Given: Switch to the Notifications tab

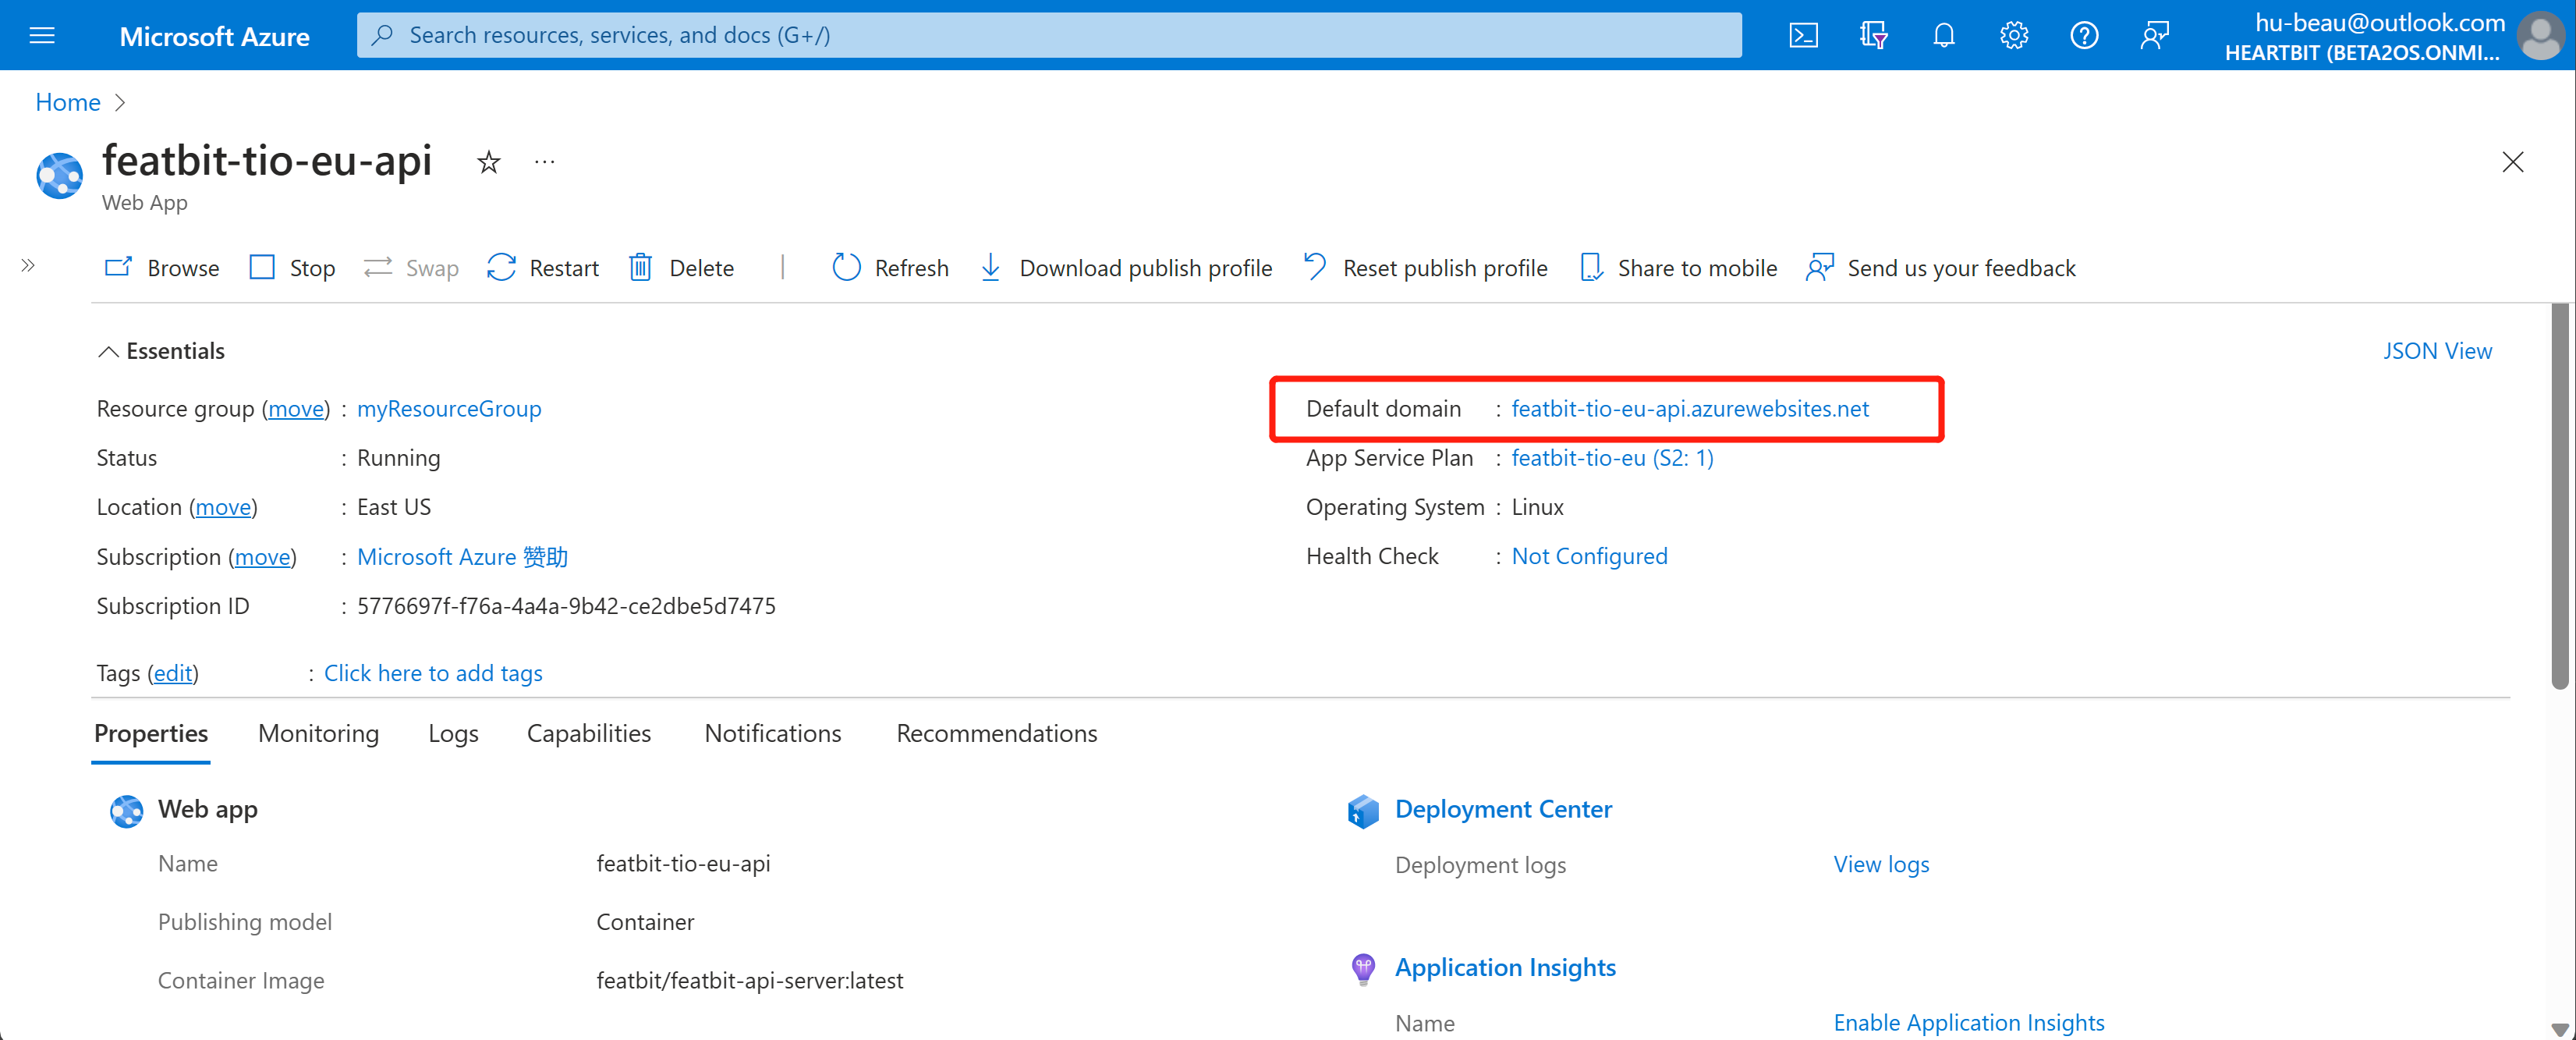Looking at the screenshot, I should click(773, 733).
